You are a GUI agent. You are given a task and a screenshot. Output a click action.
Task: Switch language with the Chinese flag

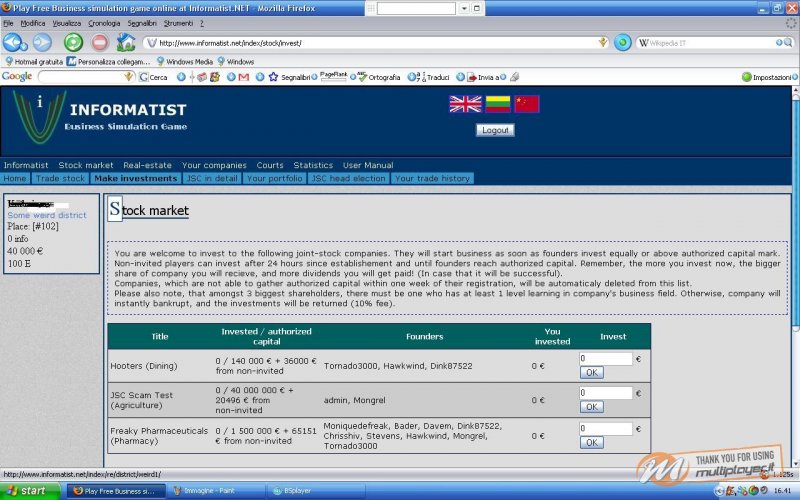[527, 104]
